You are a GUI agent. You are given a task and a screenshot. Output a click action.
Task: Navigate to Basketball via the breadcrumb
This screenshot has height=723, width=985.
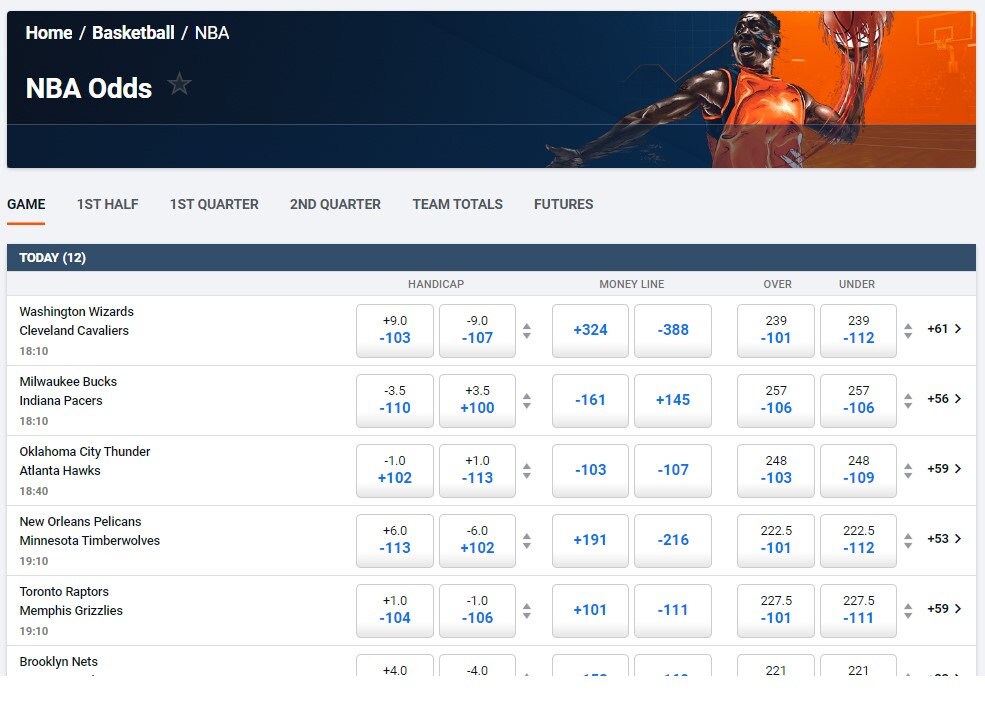pos(133,32)
